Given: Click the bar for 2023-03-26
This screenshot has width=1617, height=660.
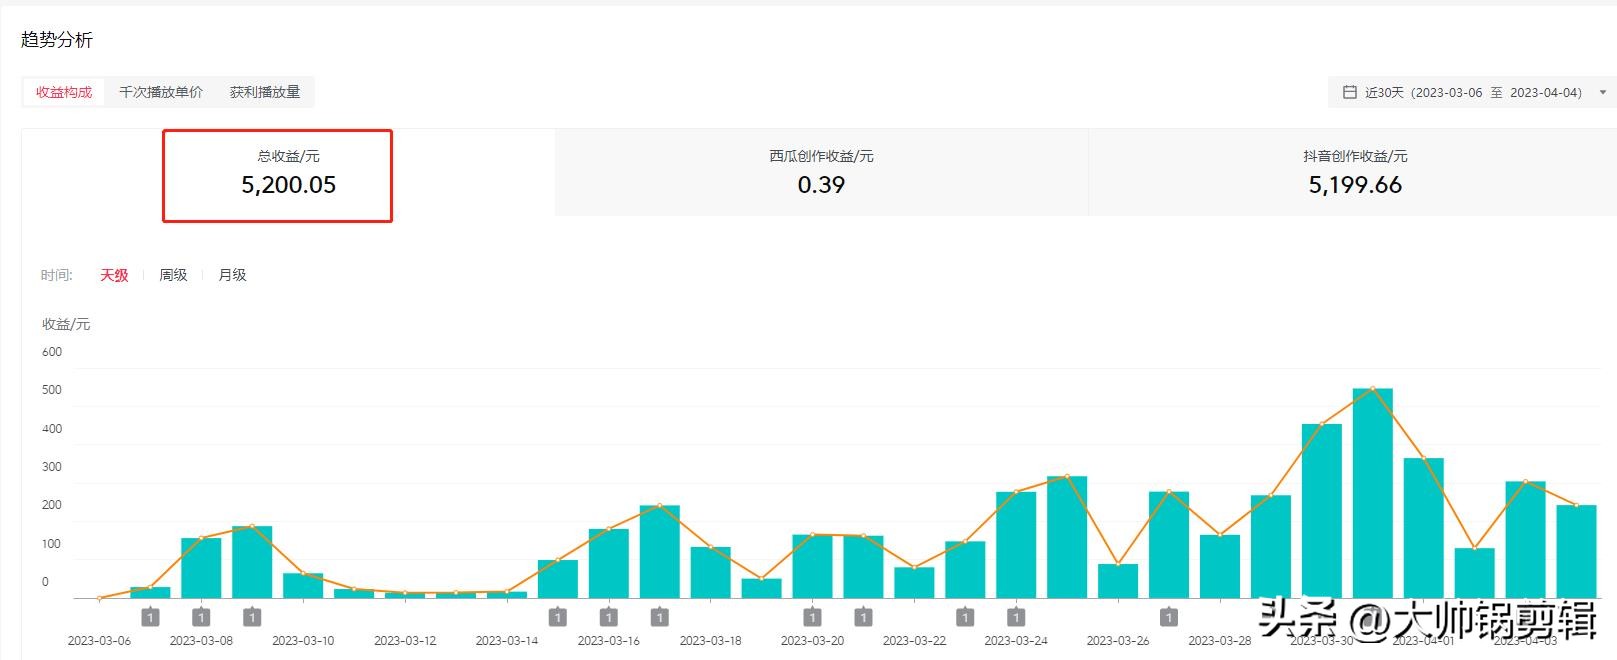Looking at the screenshot, I should pos(1118,581).
